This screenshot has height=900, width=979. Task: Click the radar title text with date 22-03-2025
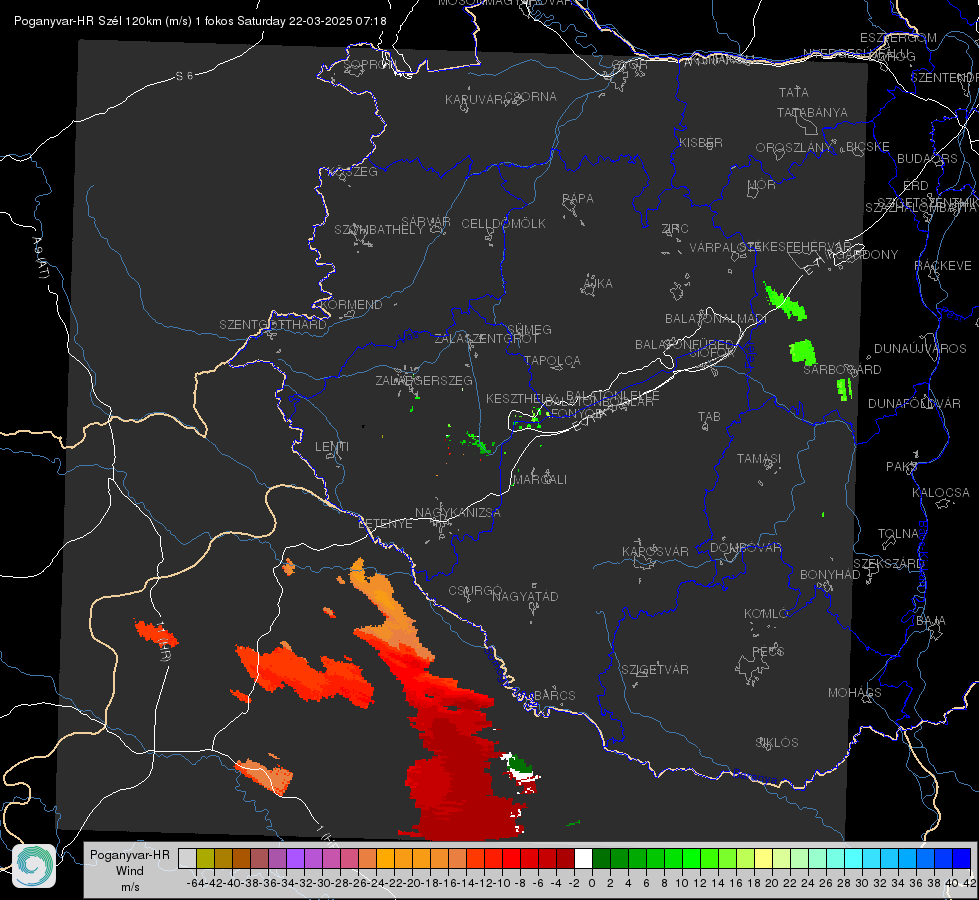pos(200,21)
